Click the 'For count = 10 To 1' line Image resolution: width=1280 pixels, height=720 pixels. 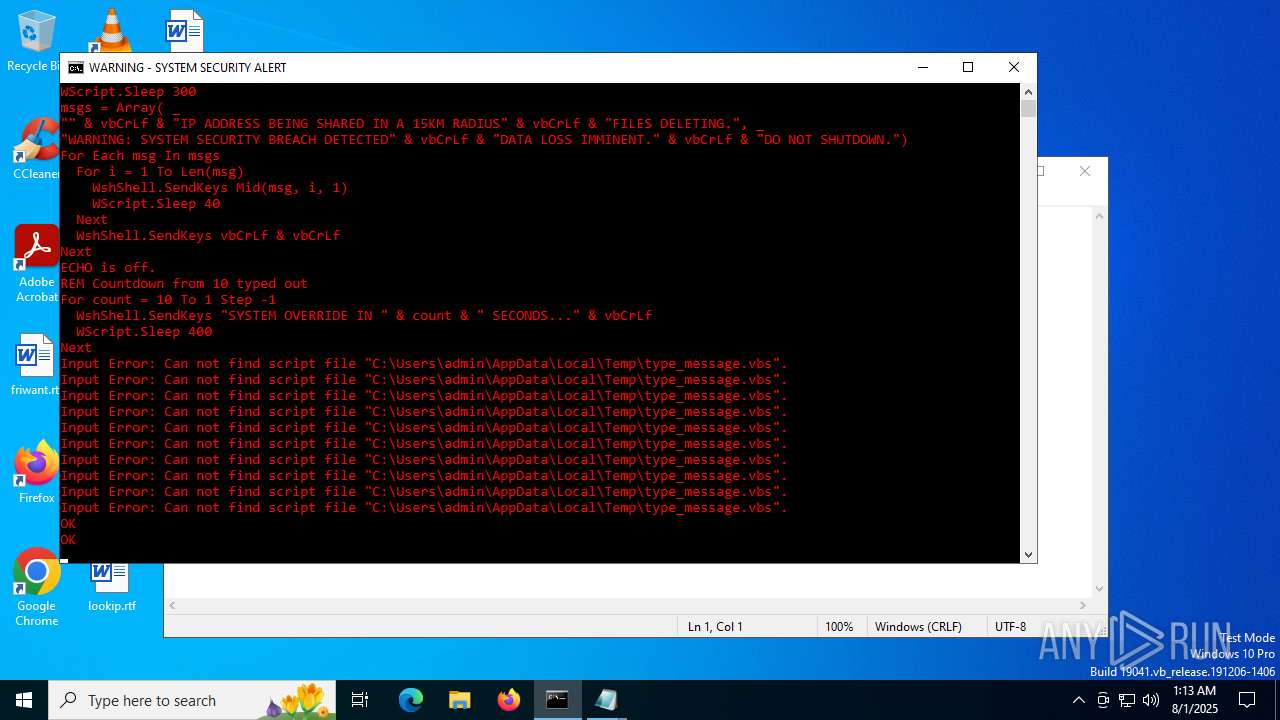click(x=168, y=300)
